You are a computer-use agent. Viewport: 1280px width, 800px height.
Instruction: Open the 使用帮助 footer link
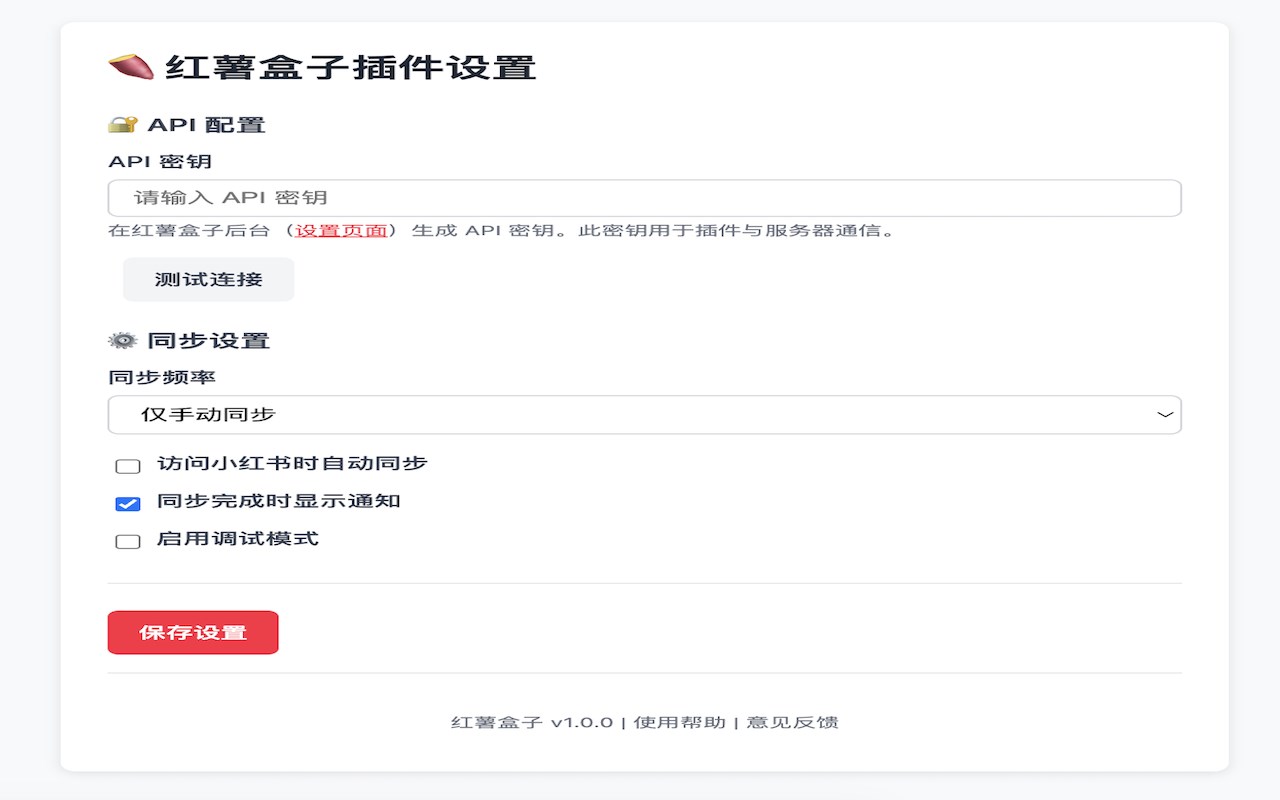tap(680, 722)
